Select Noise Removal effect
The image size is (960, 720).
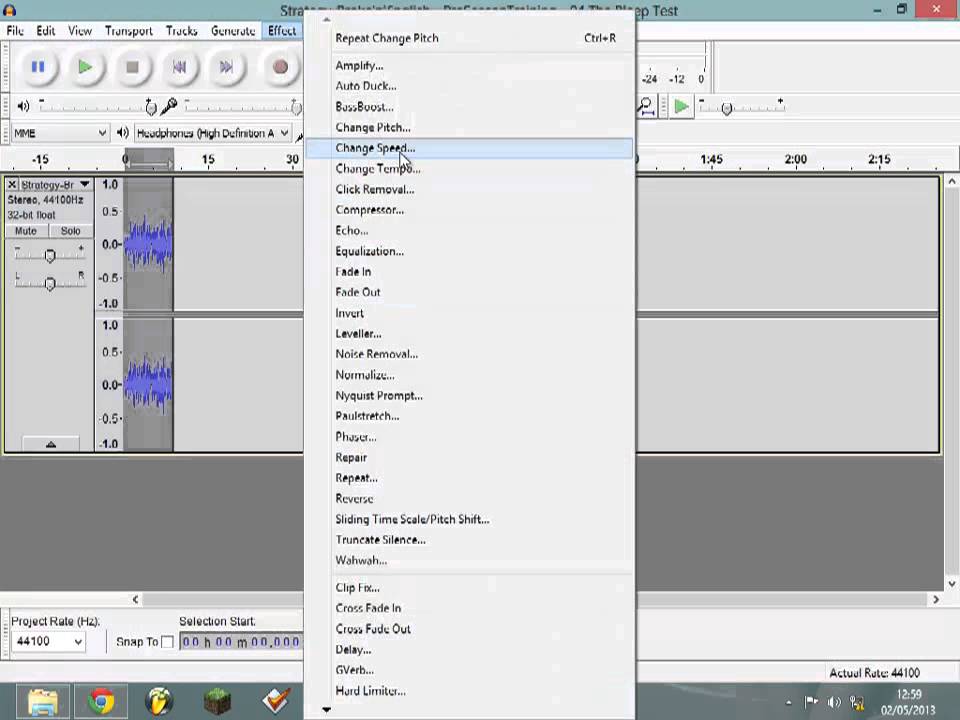click(x=470, y=354)
